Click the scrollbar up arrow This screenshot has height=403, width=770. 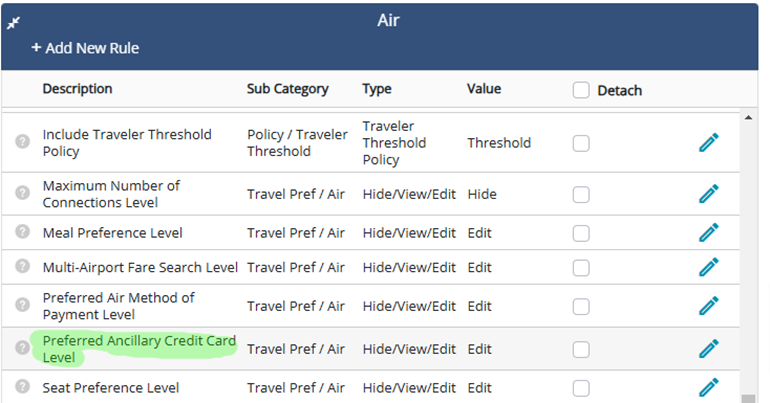pyautogui.click(x=748, y=117)
